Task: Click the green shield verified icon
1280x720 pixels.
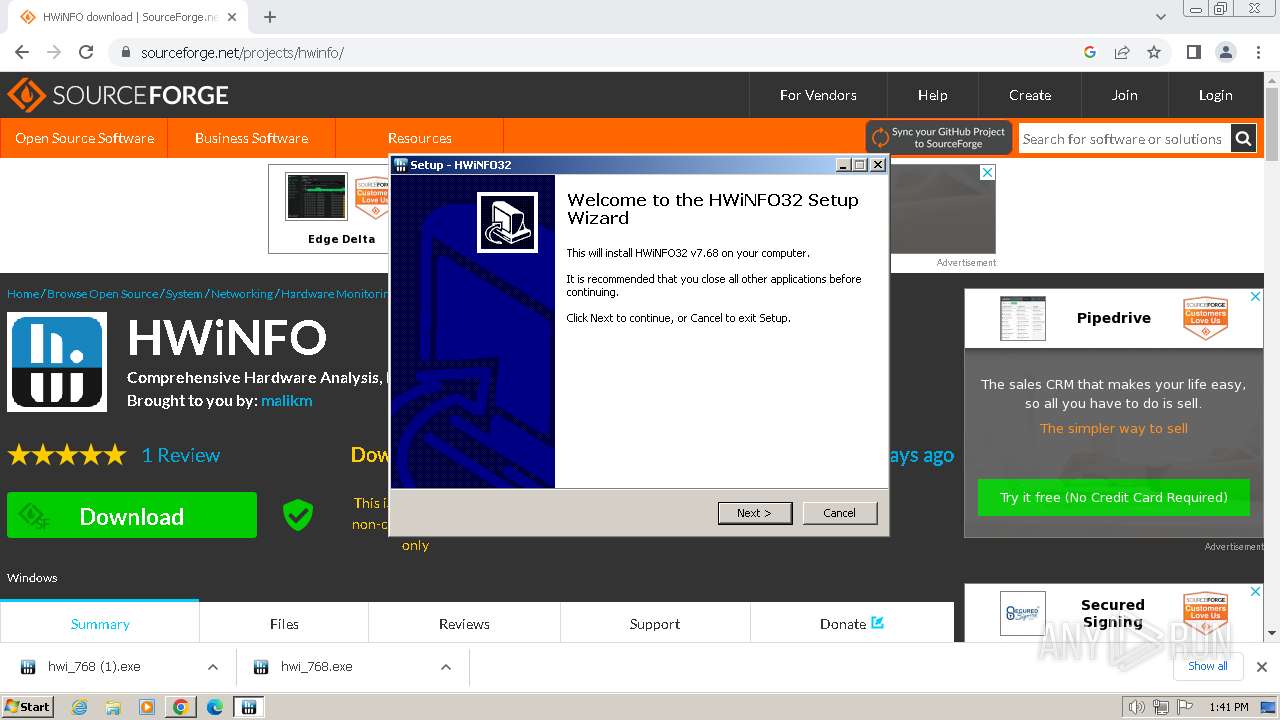Action: [298, 515]
